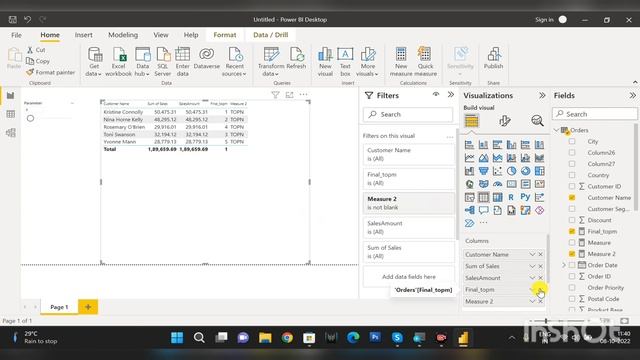Select the Pie chart visual
Image resolution: width=640 pixels, height=360 pixels.
511,171
